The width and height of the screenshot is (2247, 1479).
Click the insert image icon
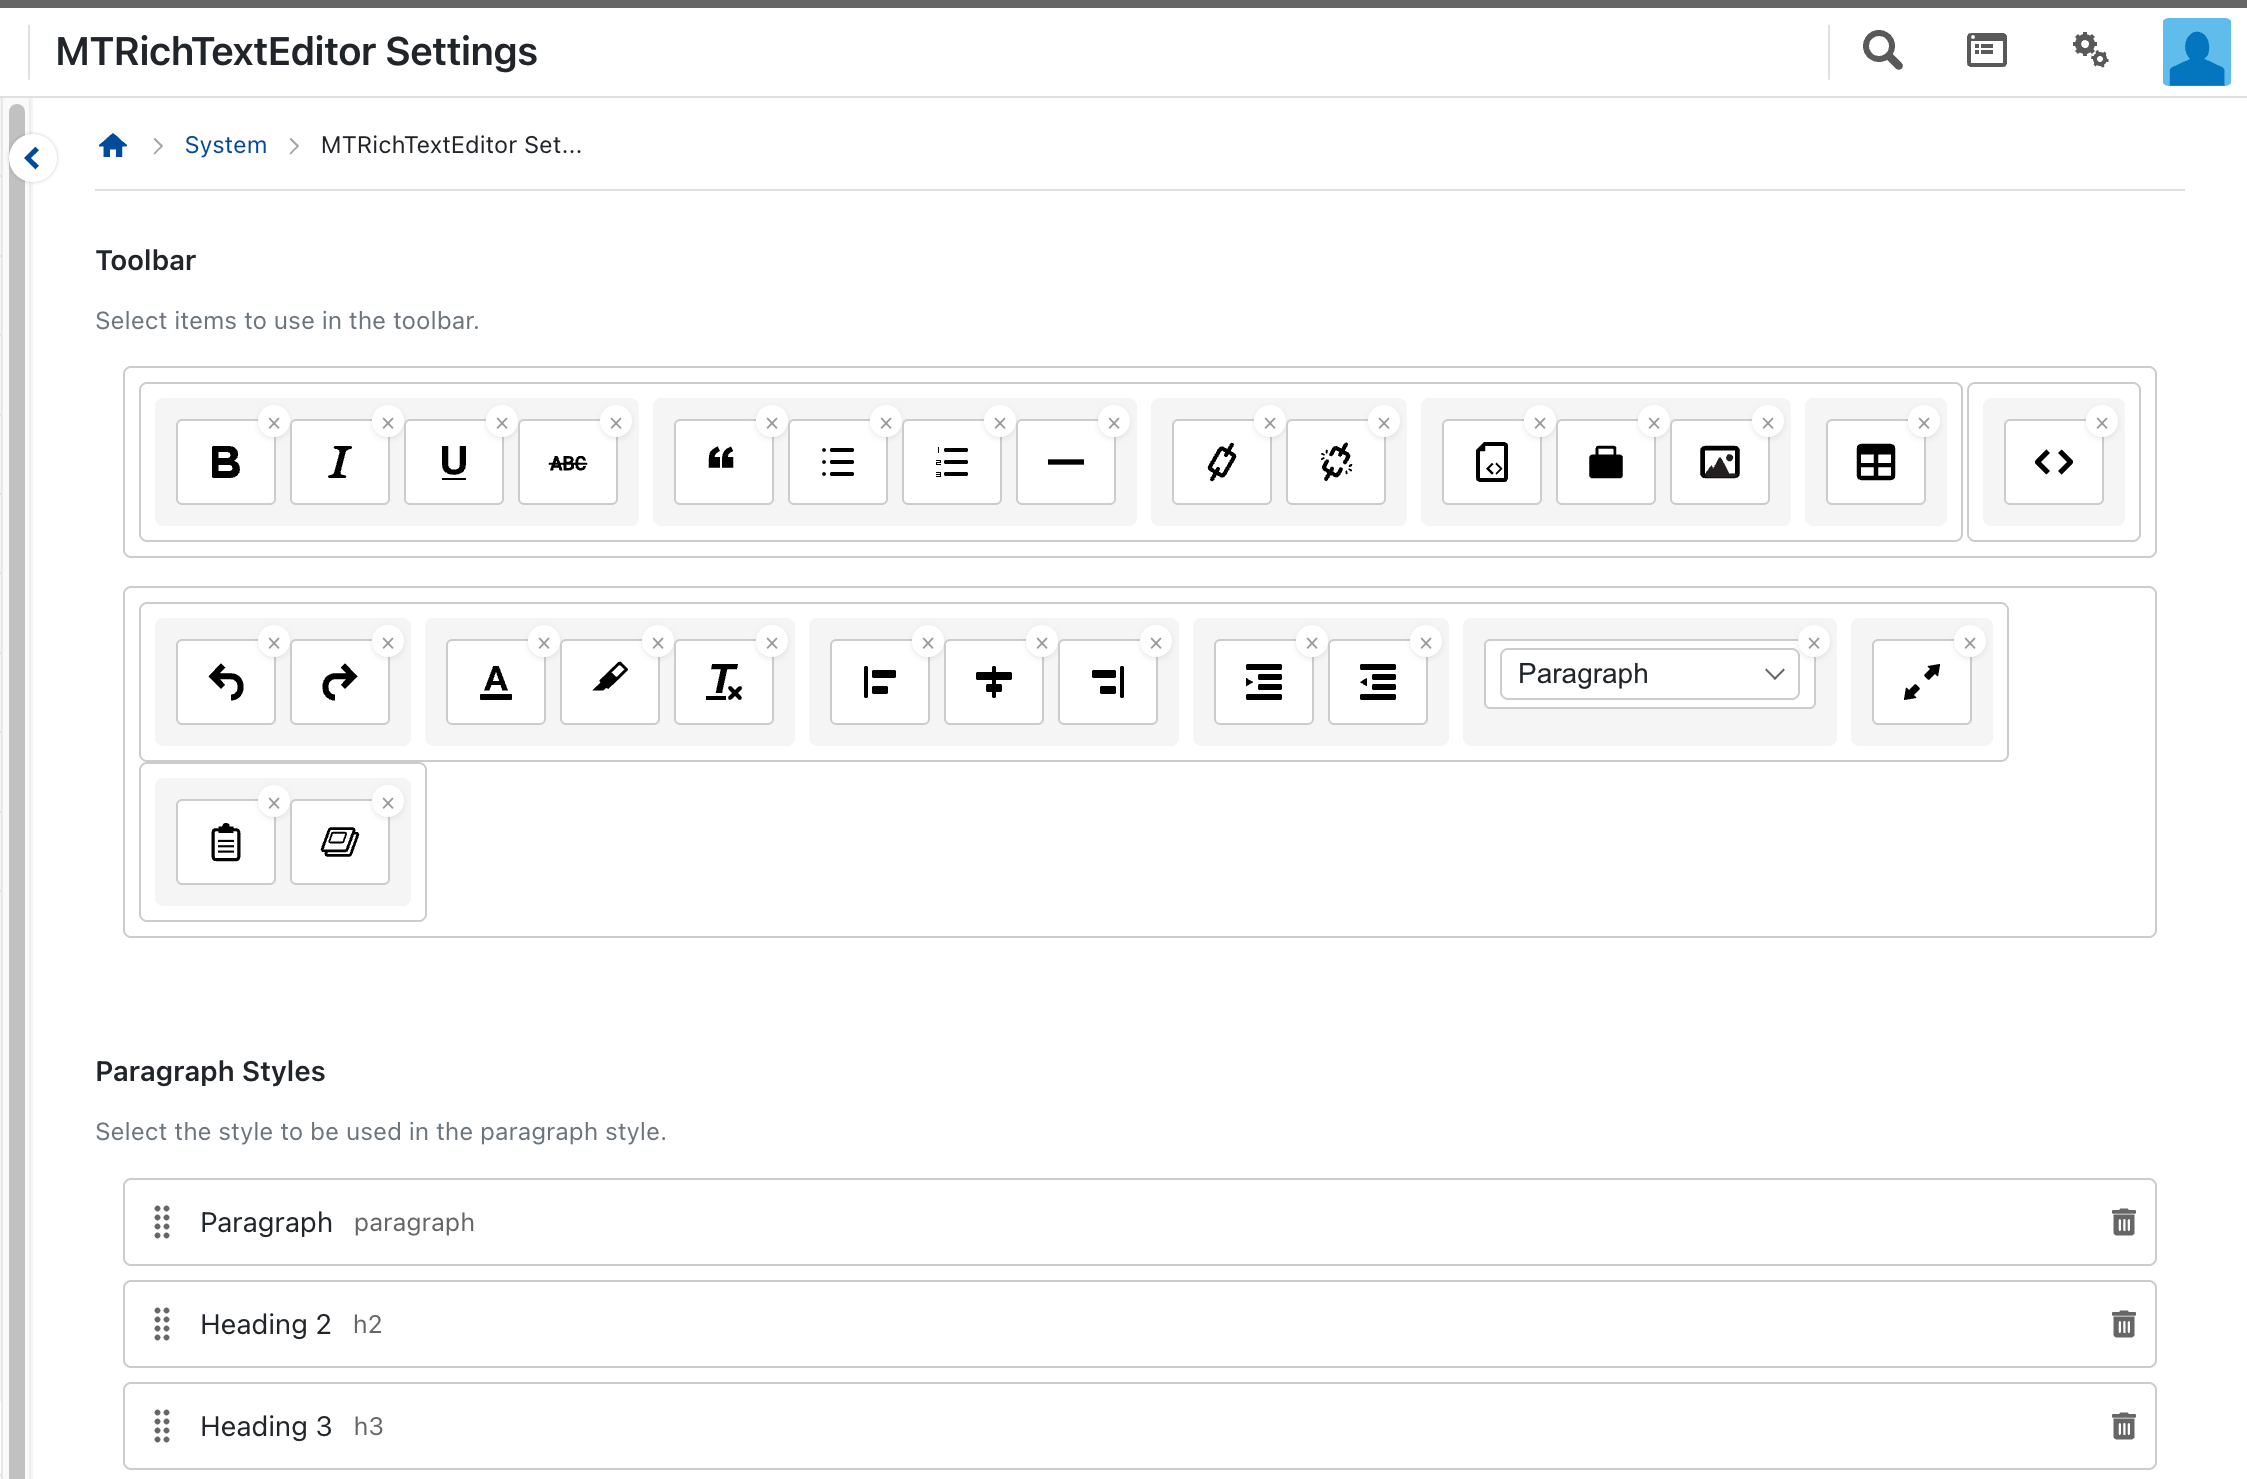(x=1719, y=462)
